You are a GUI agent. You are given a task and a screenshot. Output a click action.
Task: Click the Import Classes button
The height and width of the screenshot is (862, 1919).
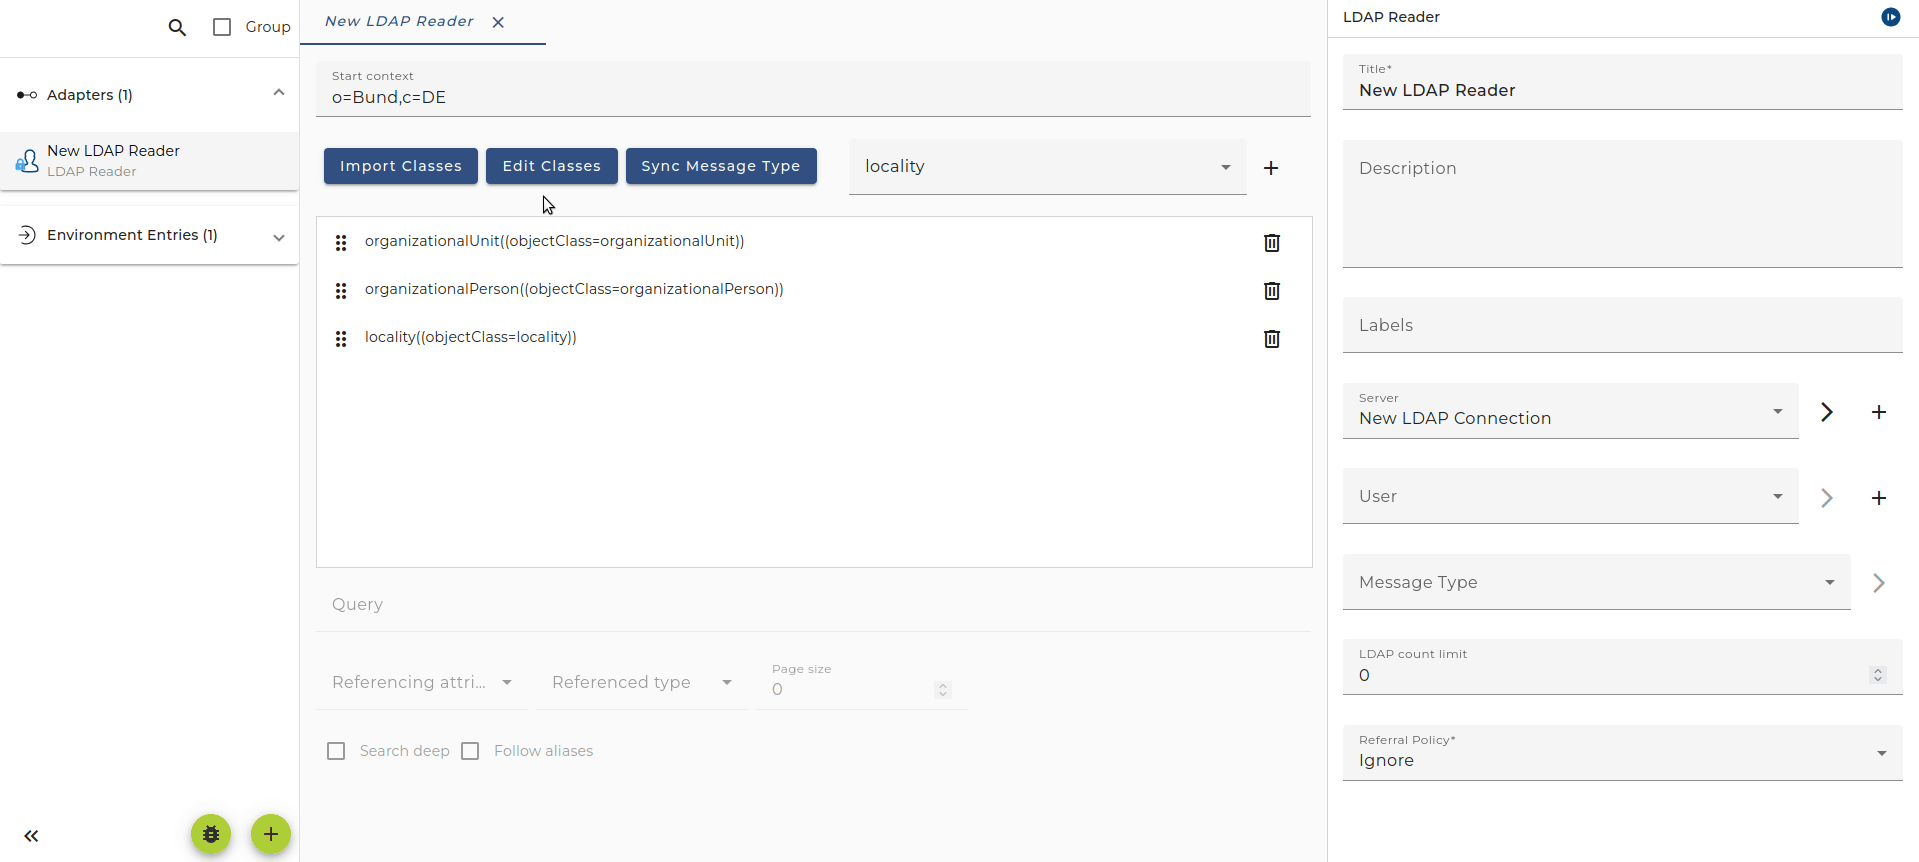[x=401, y=166]
